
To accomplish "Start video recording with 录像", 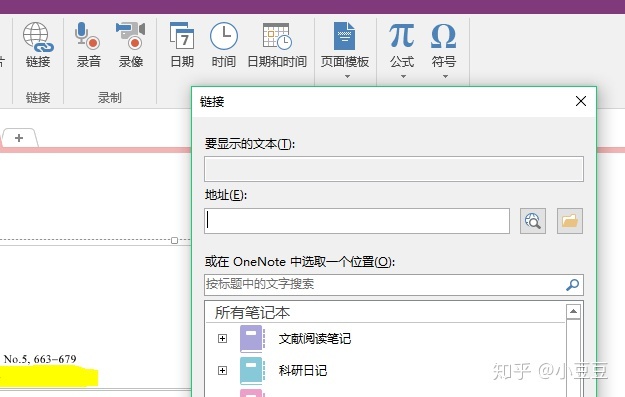I will (x=131, y=45).
